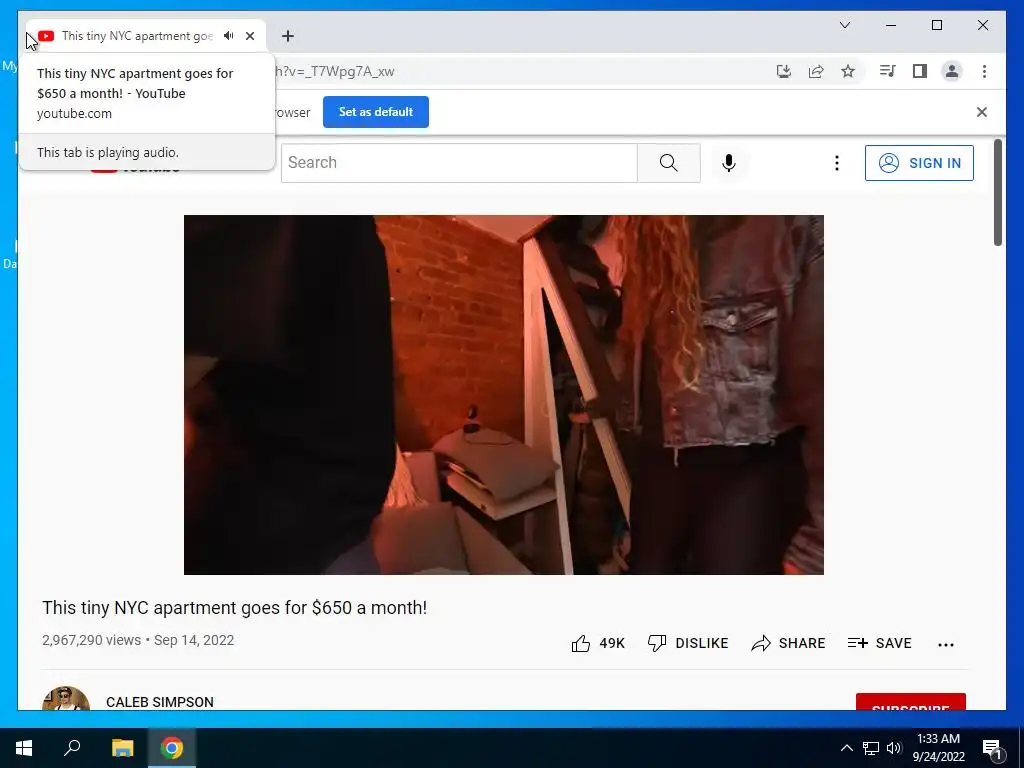This screenshot has width=1024, height=768.
Task: Select the YouTube tab in tab strip
Action: tap(146, 36)
